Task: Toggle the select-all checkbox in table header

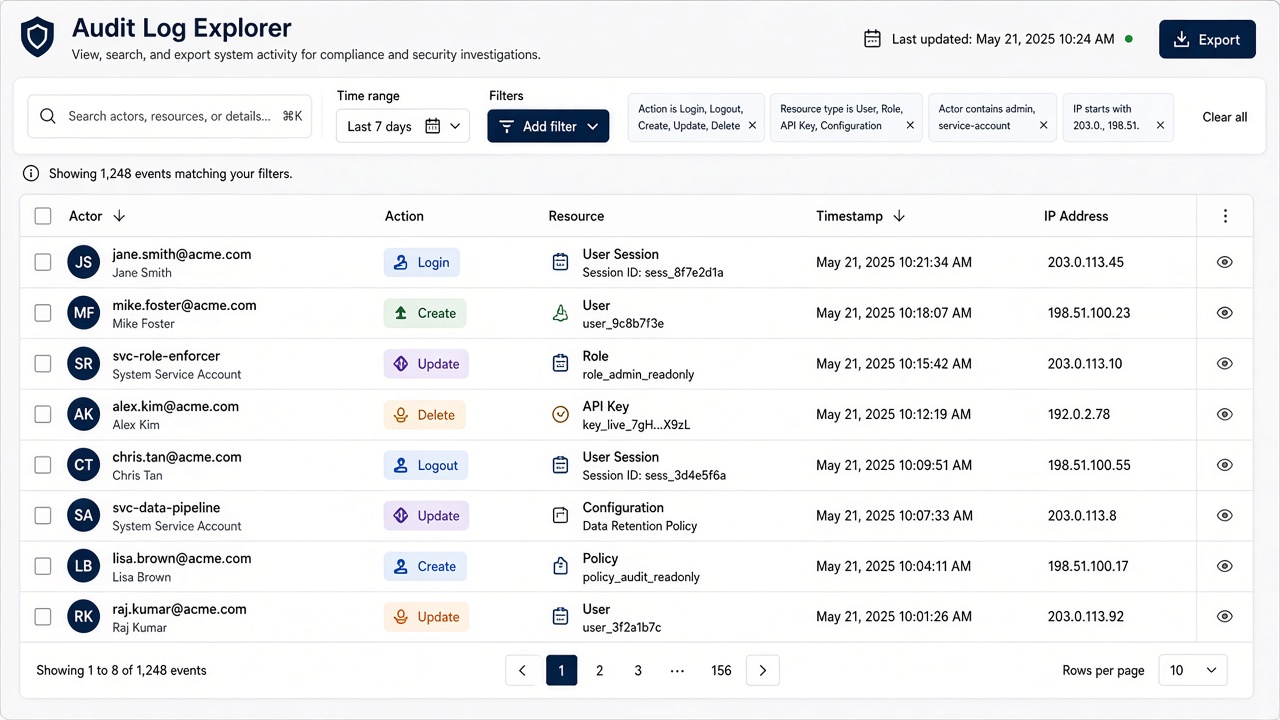Action: point(43,216)
